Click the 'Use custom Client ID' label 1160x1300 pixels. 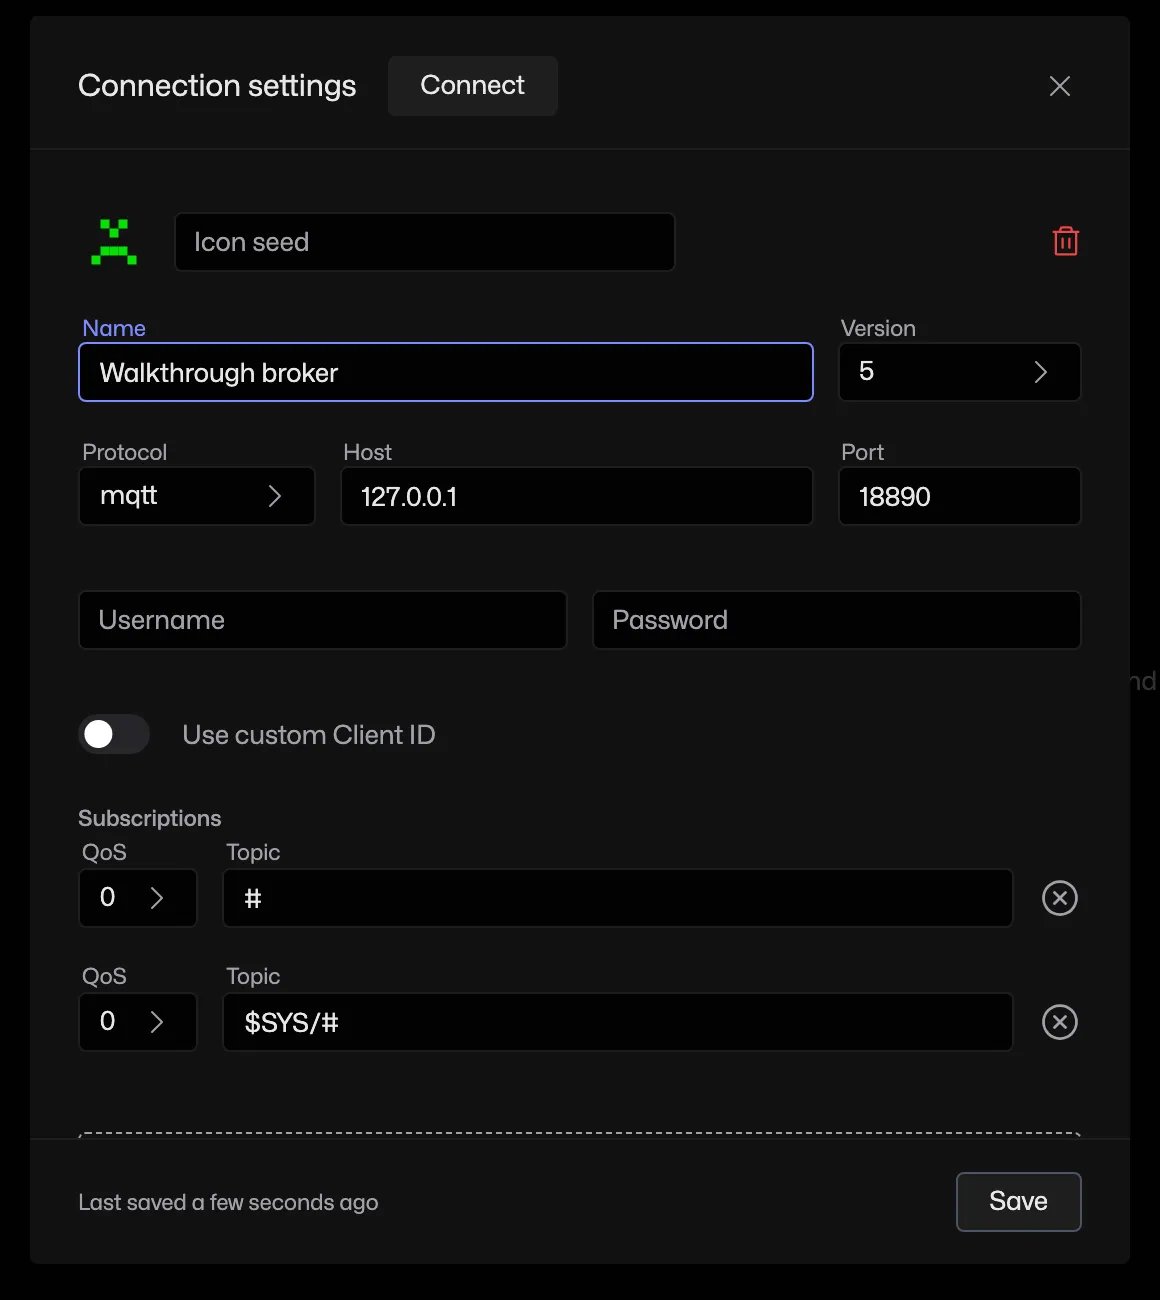[x=309, y=735]
